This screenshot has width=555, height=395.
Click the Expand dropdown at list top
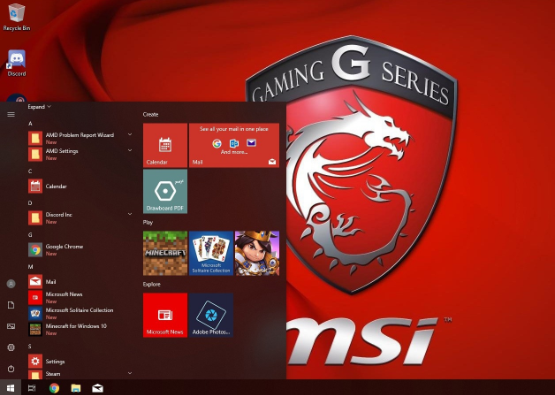point(39,107)
